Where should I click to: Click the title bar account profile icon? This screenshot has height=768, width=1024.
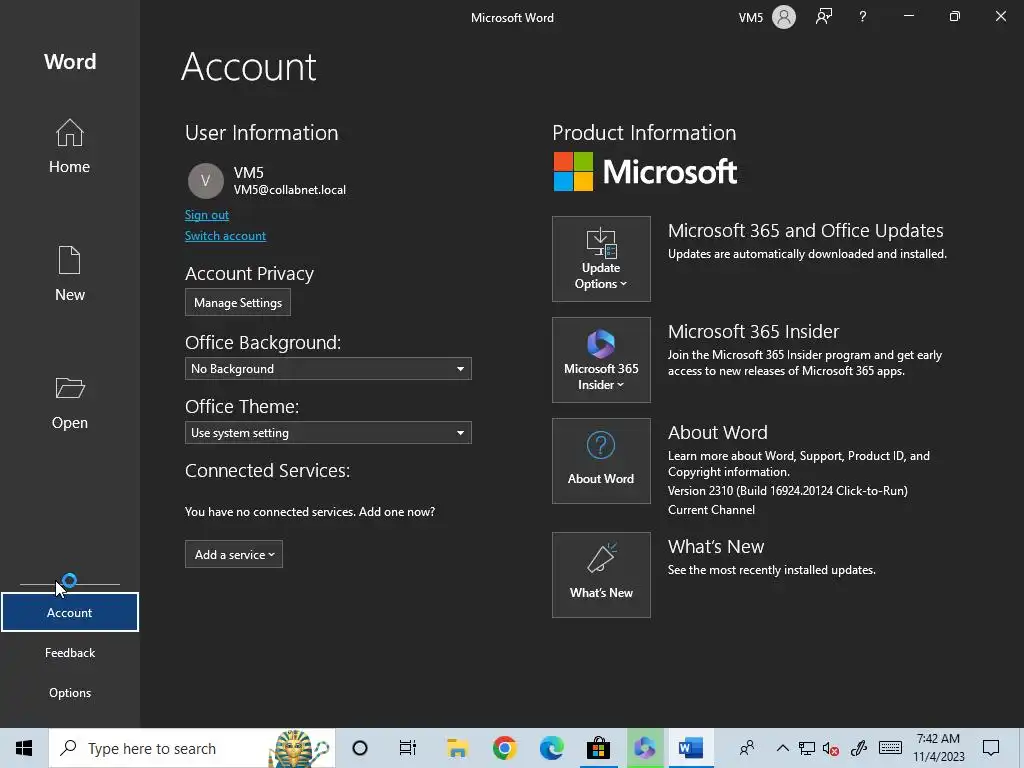point(784,17)
